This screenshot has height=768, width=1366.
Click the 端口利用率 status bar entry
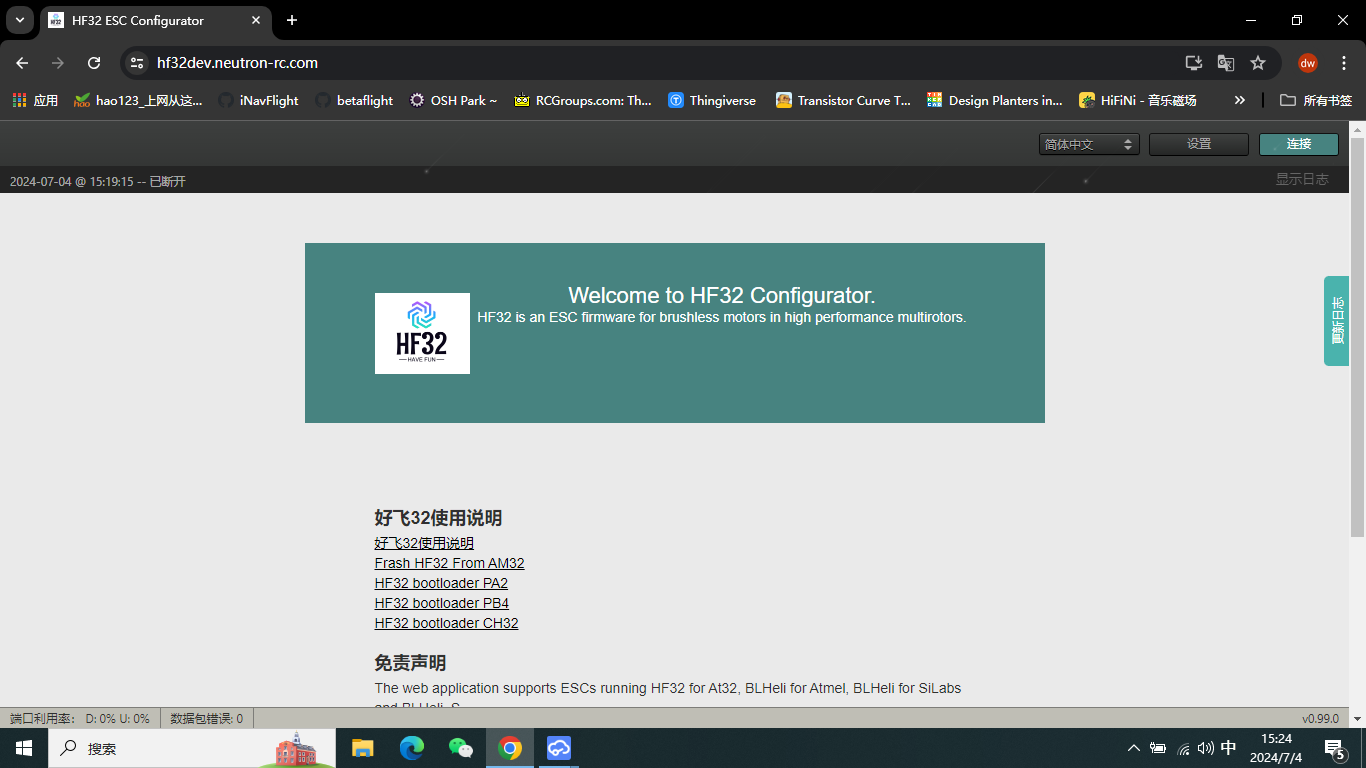tap(80, 718)
